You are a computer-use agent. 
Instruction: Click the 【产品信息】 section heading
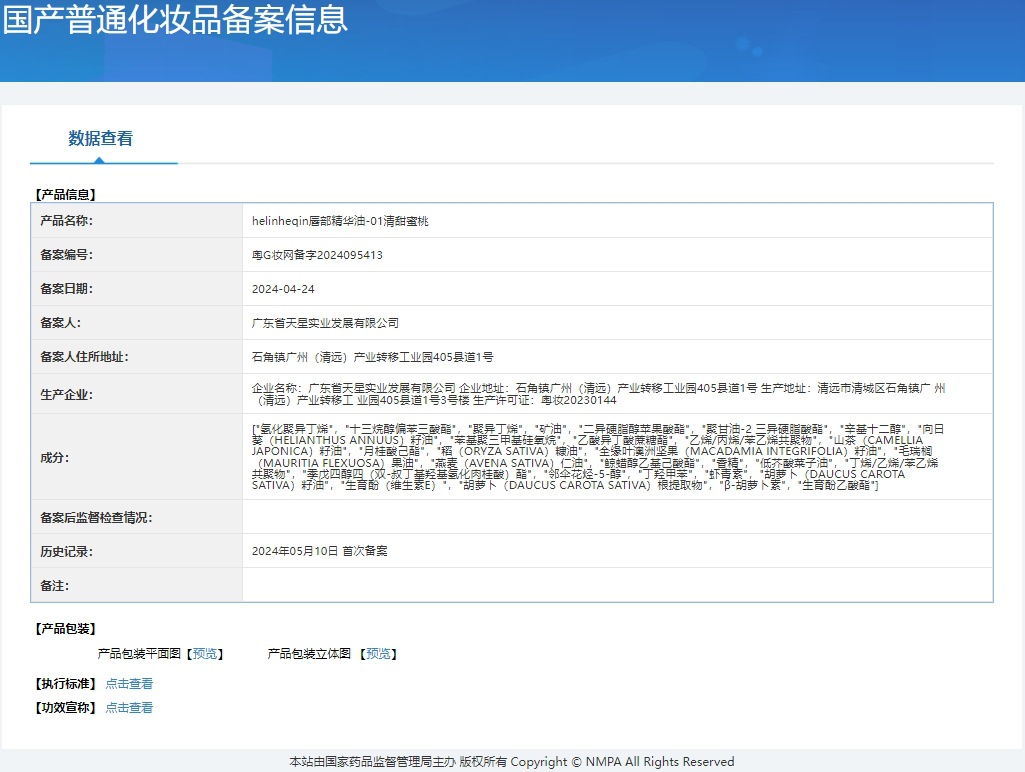(65, 194)
